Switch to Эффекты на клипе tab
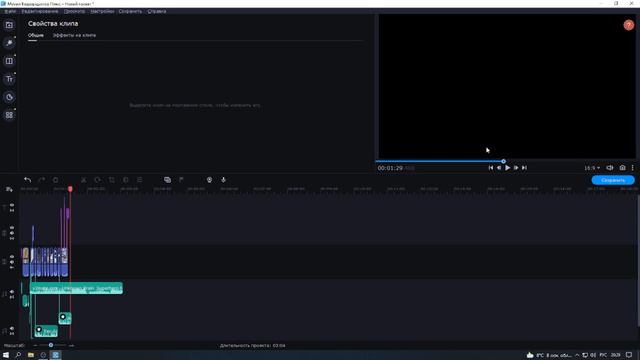This screenshot has width=640, height=360. [74, 36]
